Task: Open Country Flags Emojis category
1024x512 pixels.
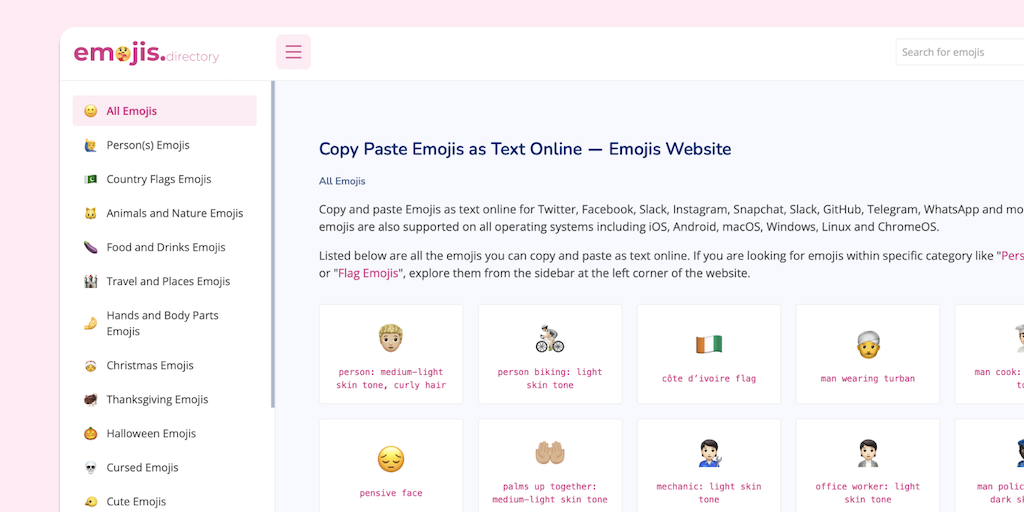Action: pyautogui.click(x=165, y=179)
